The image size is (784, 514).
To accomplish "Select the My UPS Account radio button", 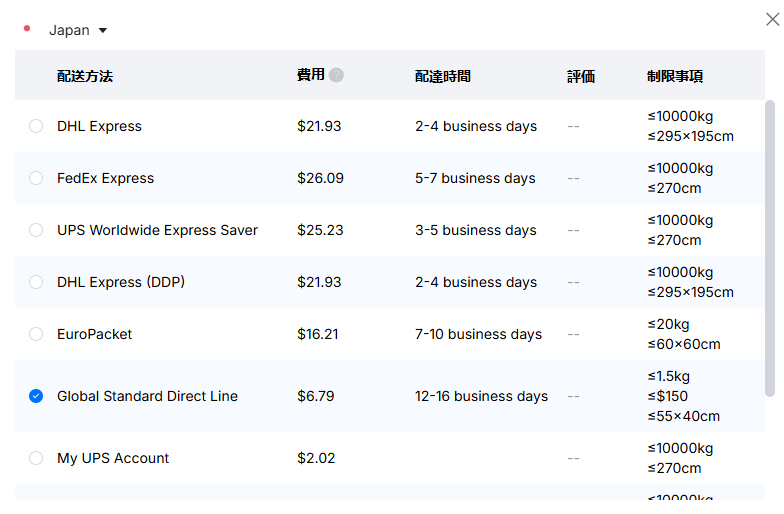I will click(36, 458).
